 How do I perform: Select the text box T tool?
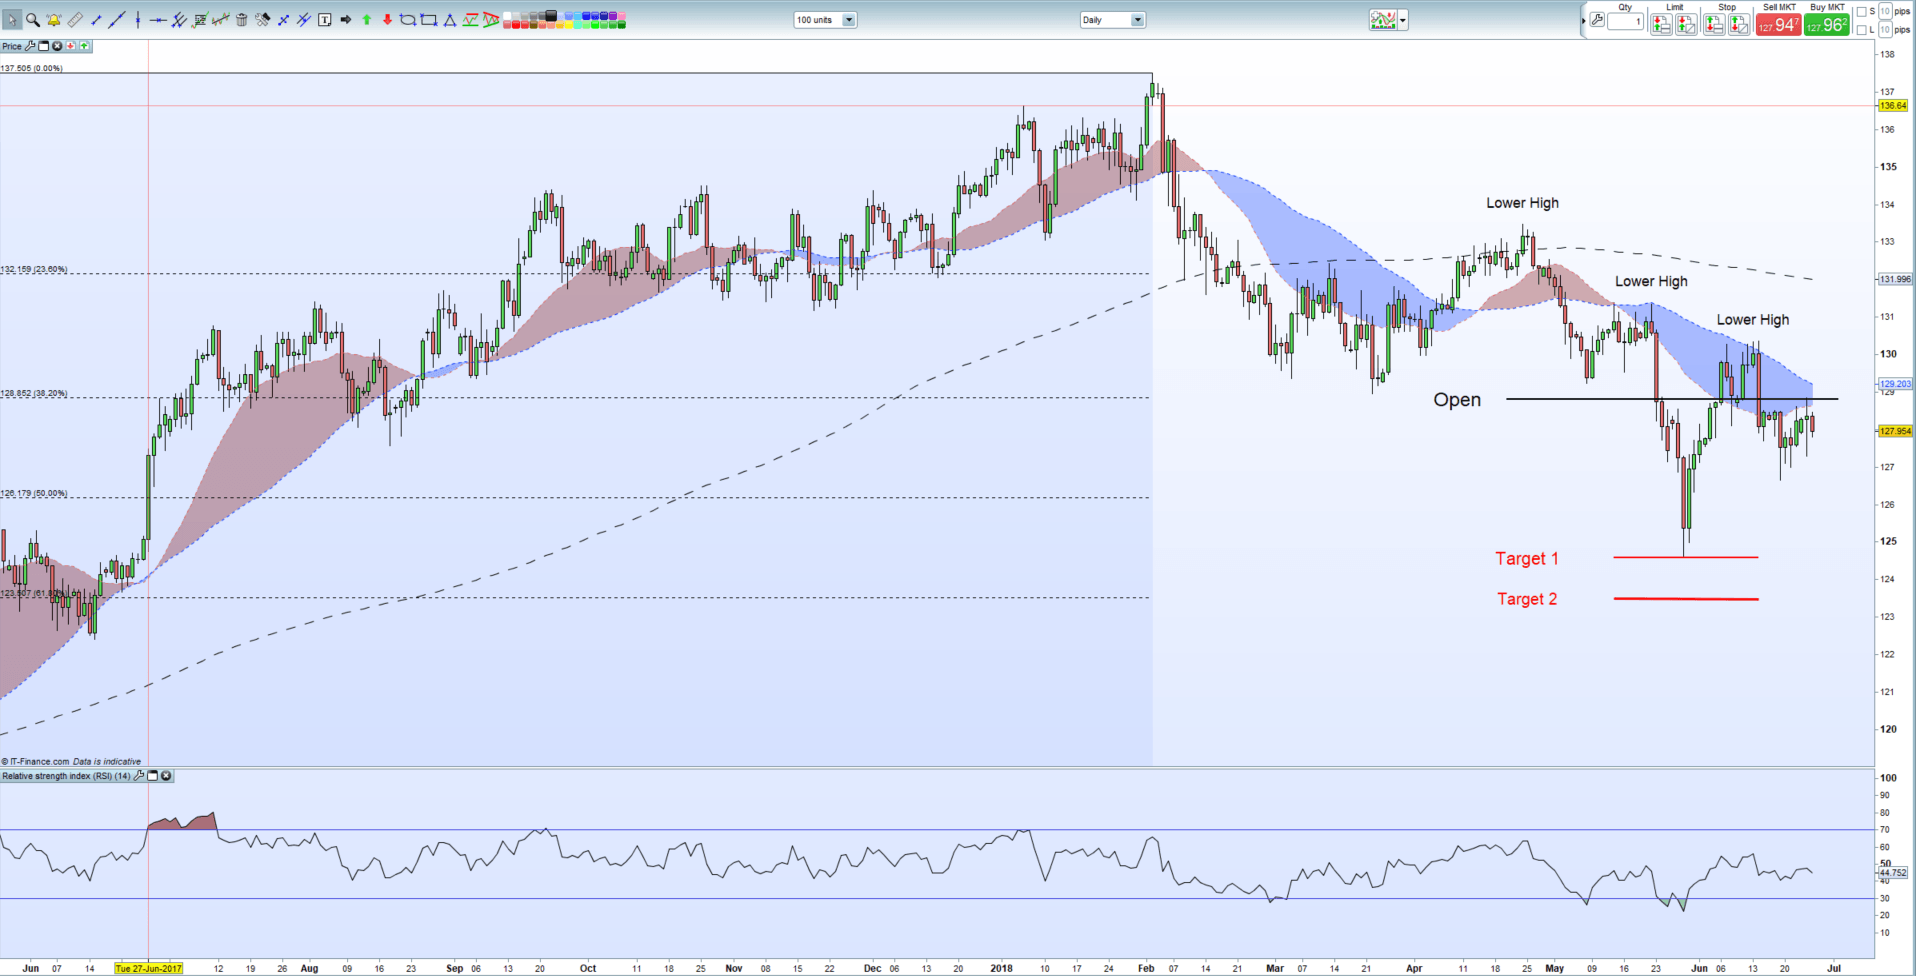click(324, 20)
